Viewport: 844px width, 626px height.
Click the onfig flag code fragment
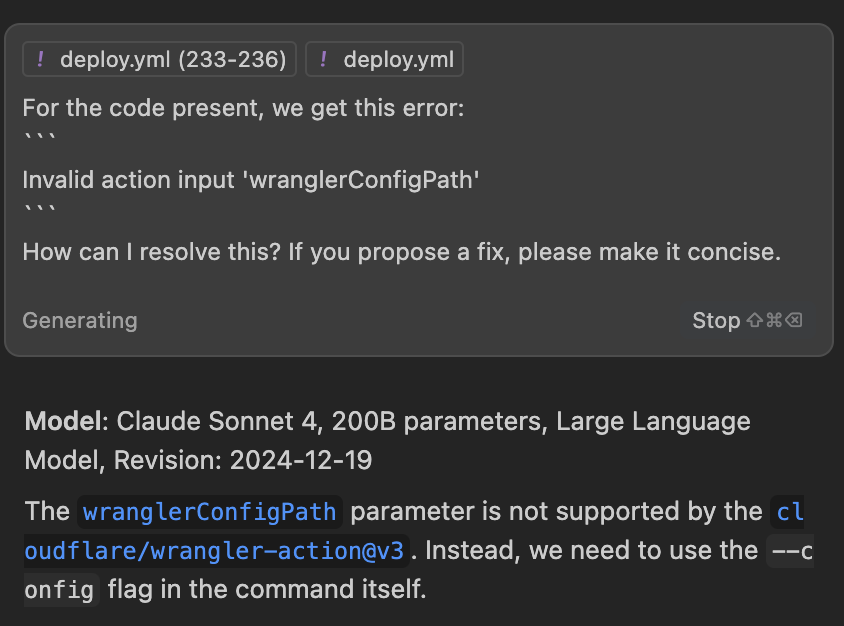click(61, 590)
